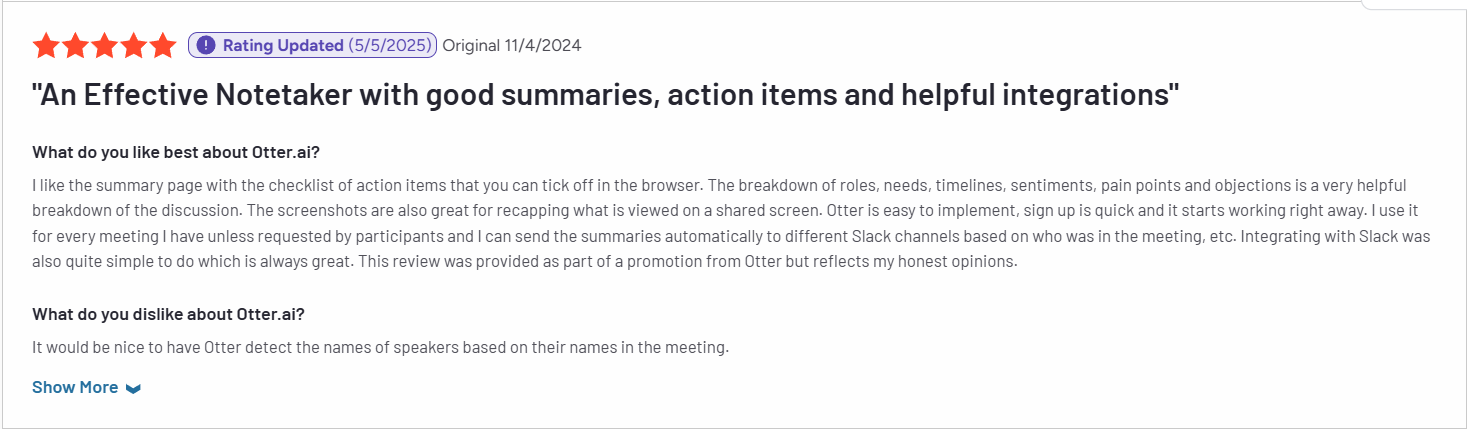1467x429 pixels.
Task: Click the fifth rating star
Action: coord(162,45)
